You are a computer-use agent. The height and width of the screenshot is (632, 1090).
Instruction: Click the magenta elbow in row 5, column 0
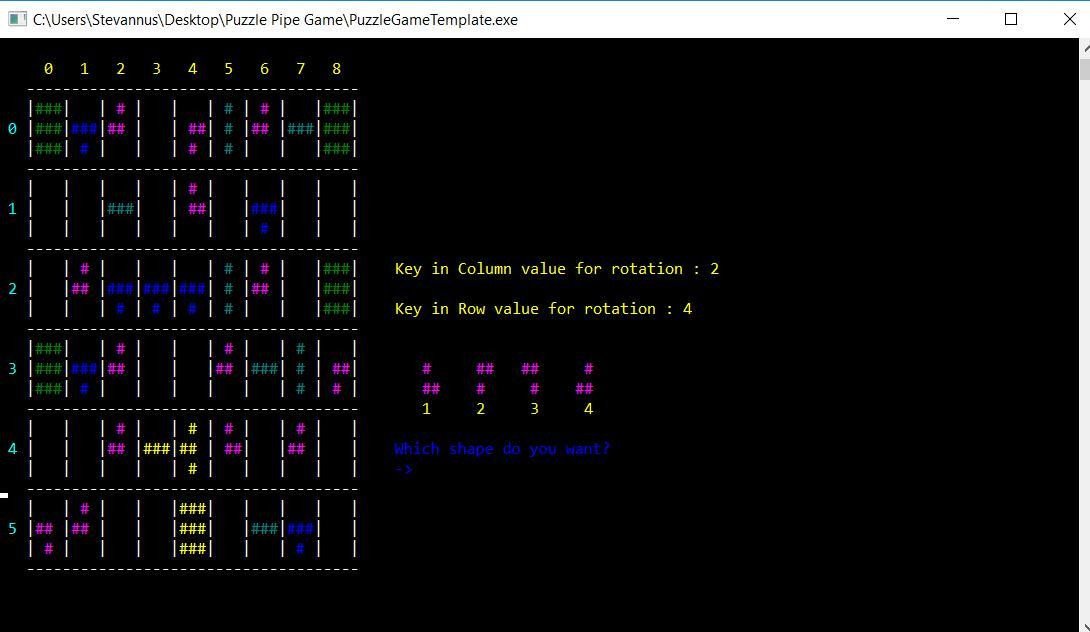pos(44,537)
